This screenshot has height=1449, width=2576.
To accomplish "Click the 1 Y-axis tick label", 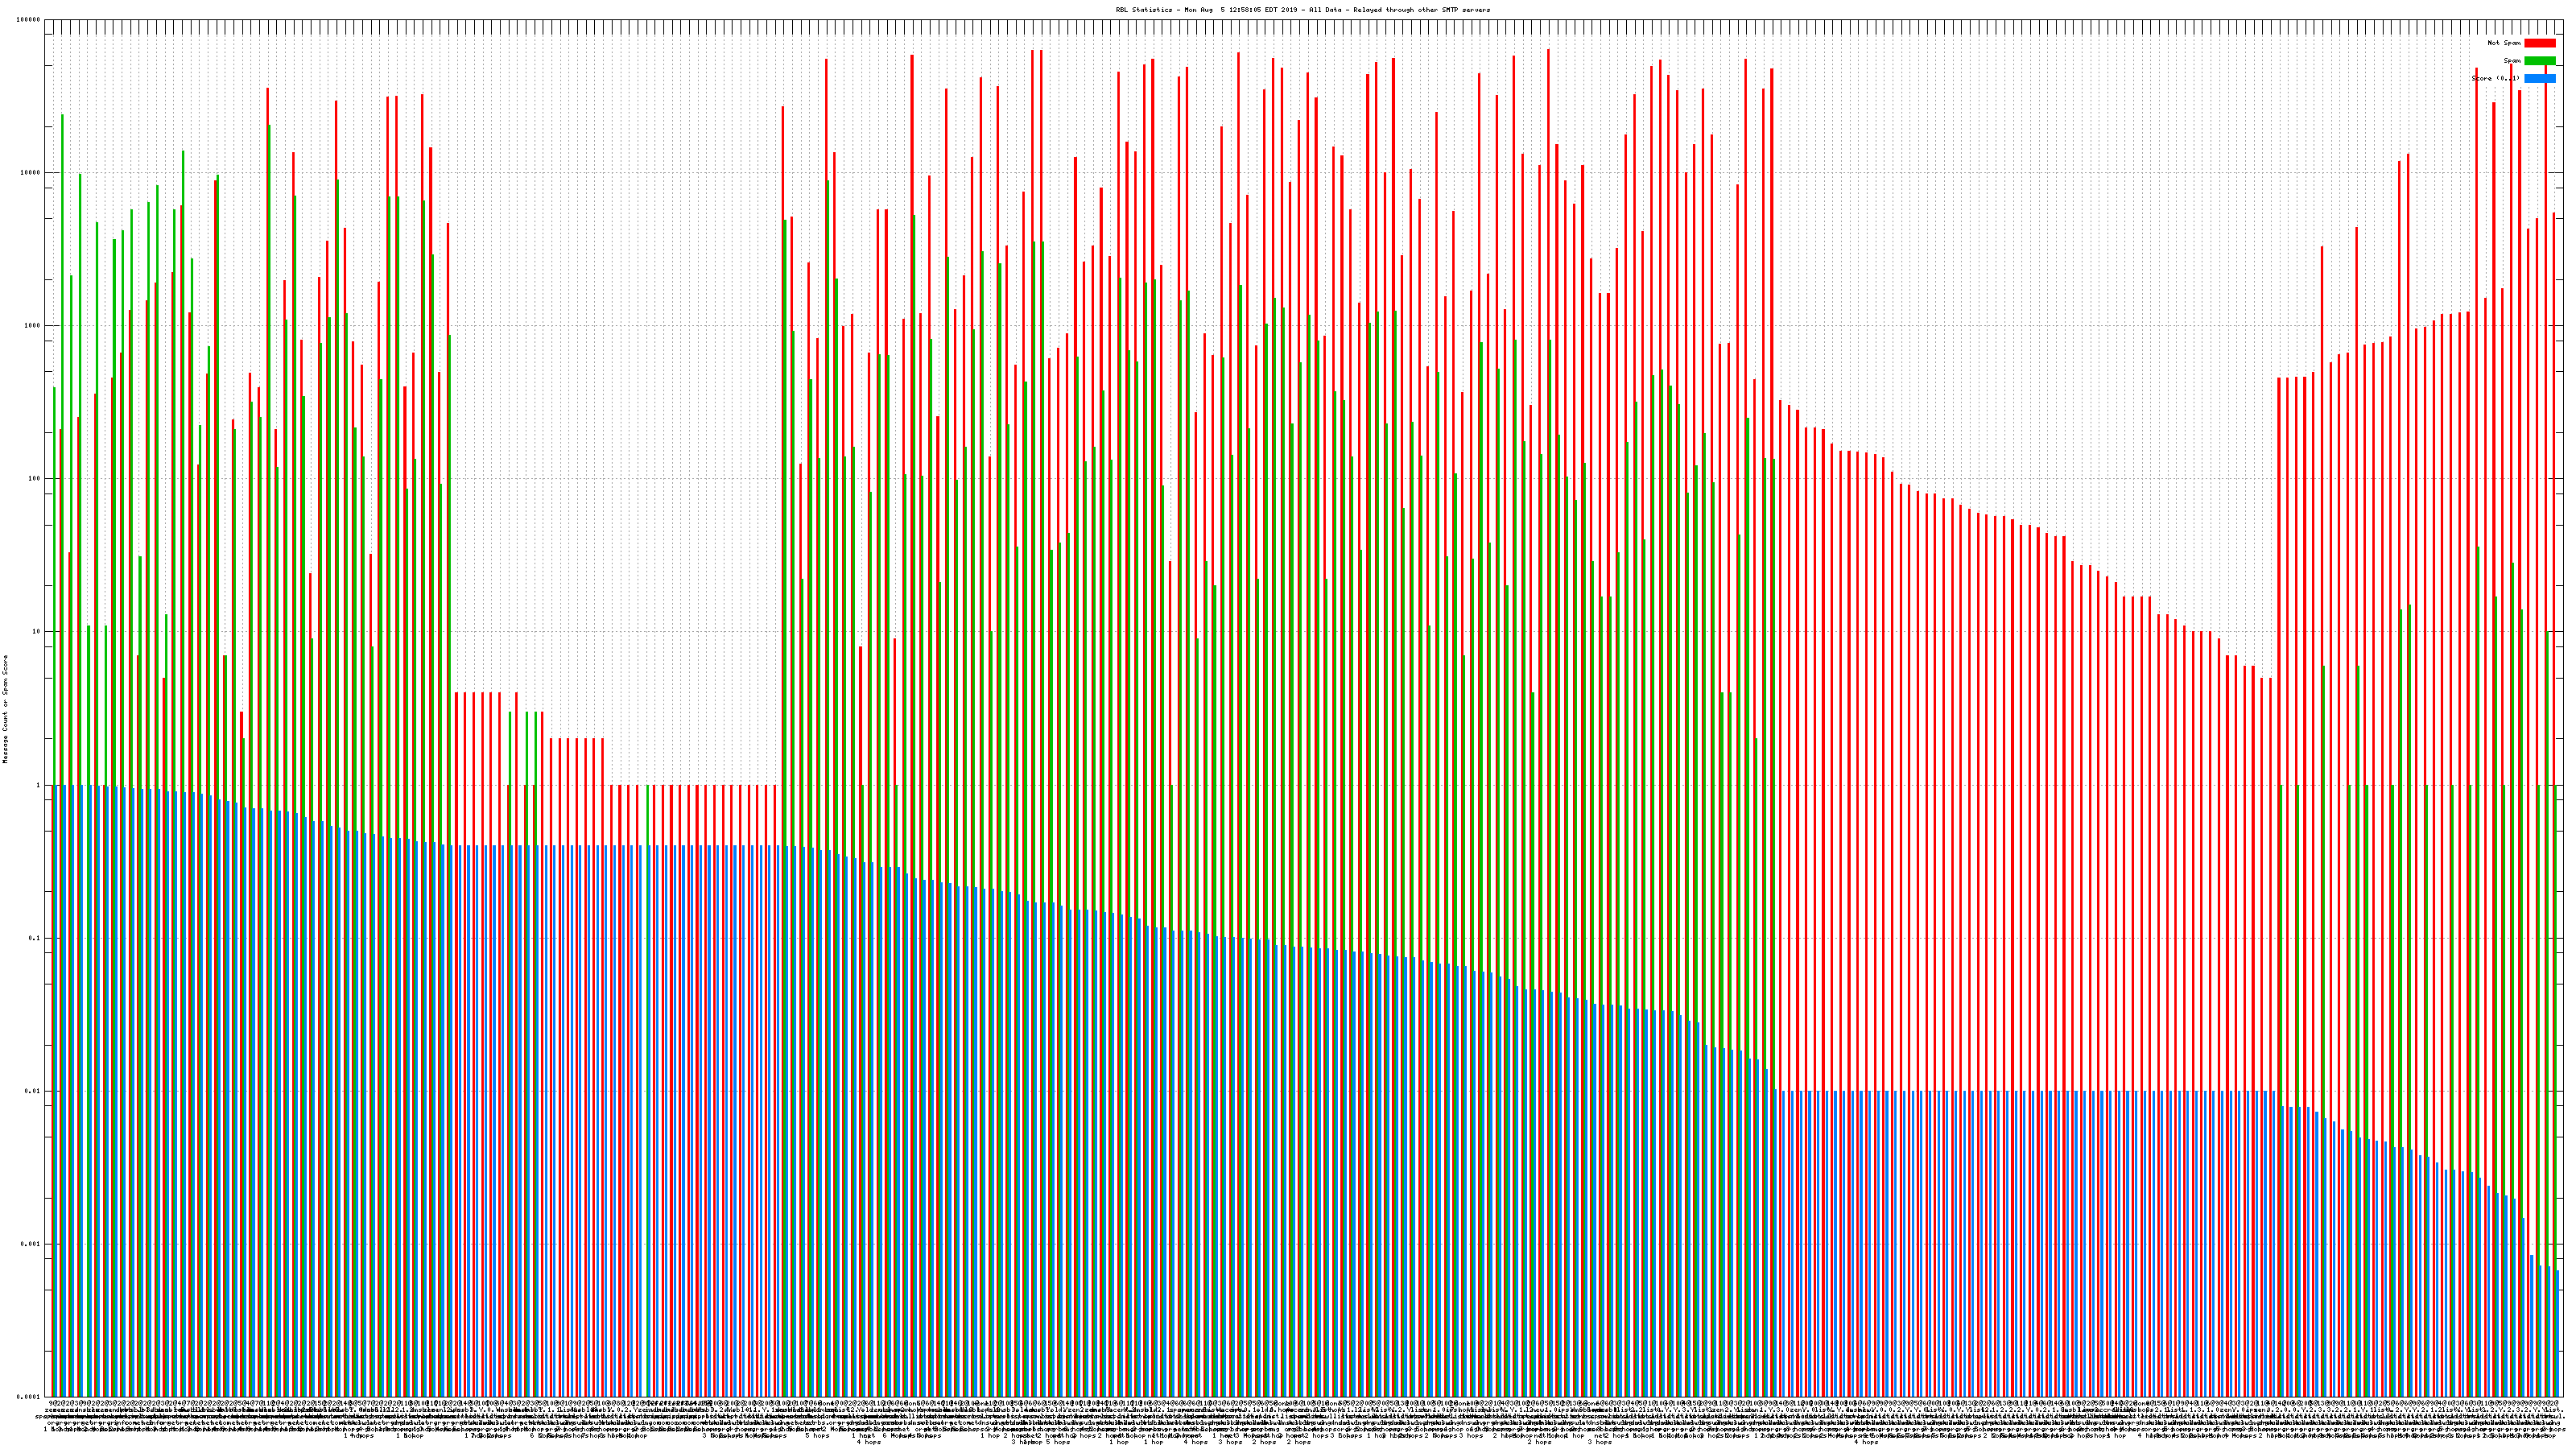I will [39, 785].
